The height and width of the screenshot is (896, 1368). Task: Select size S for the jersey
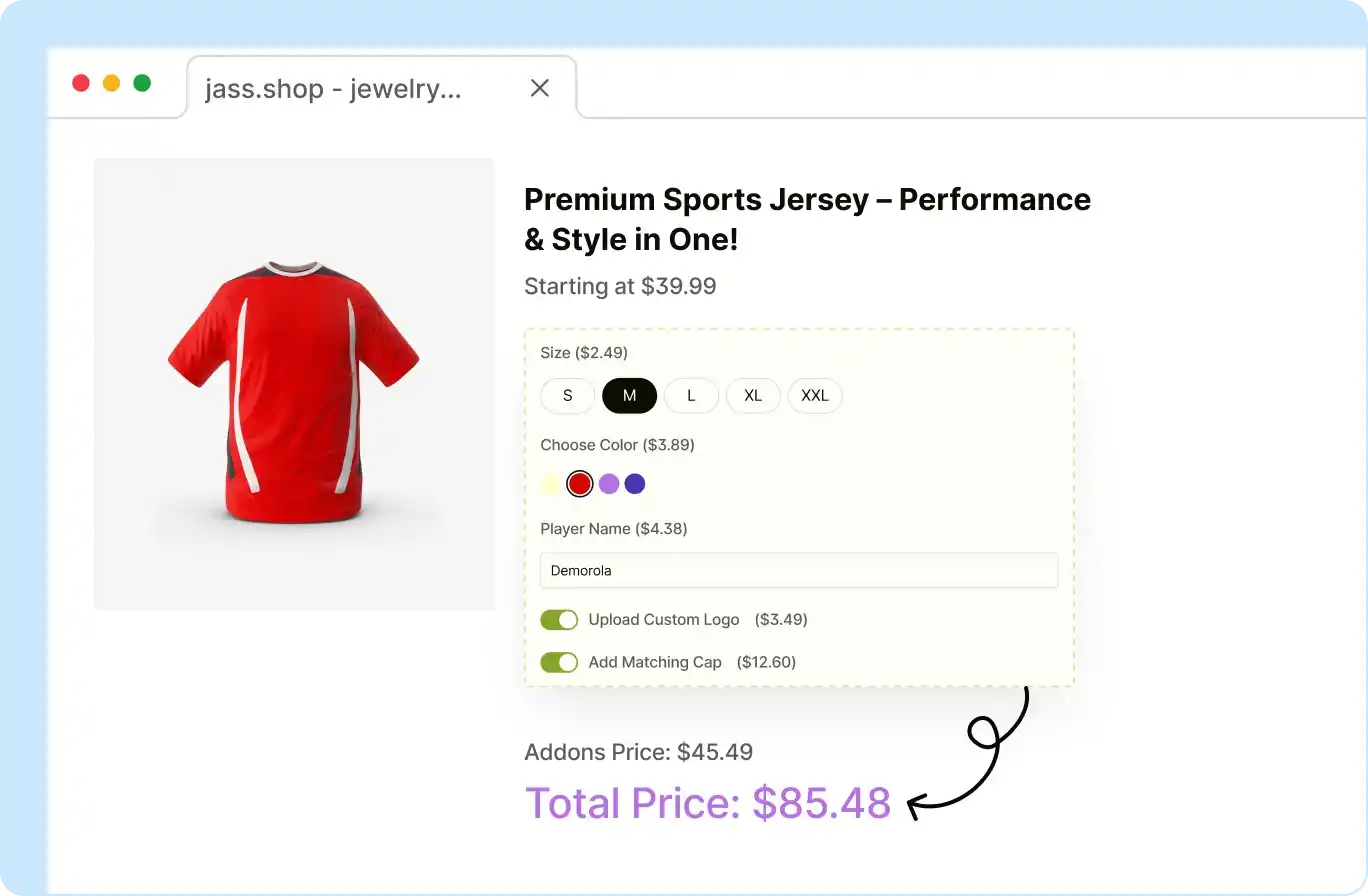pyautogui.click(x=567, y=395)
